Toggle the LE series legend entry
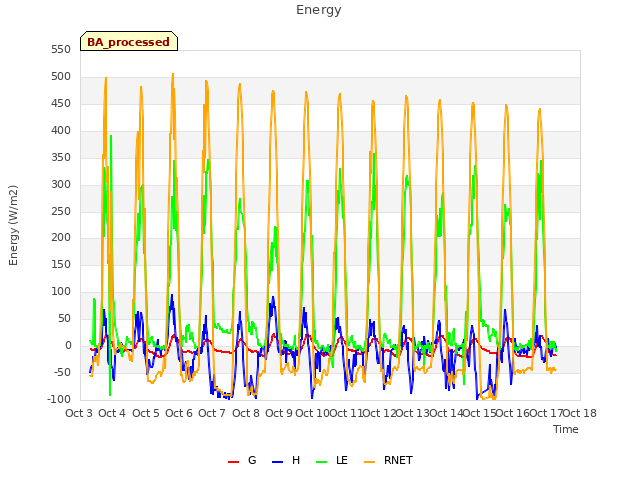This screenshot has height=480, width=640. point(332,460)
